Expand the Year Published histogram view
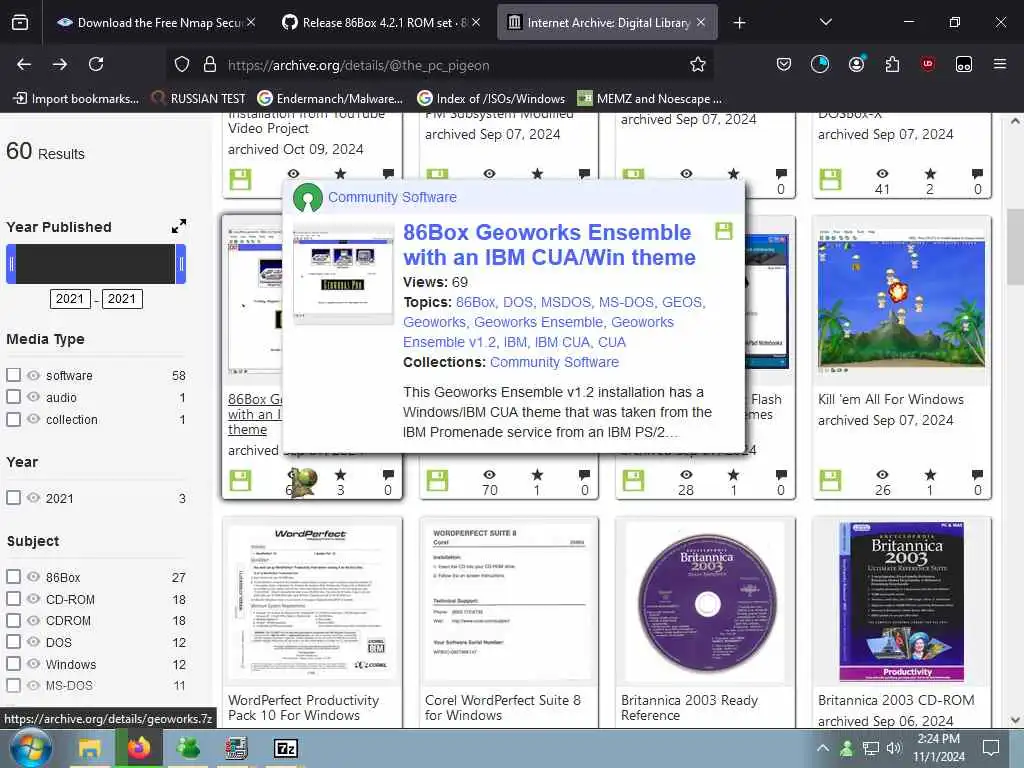 178,226
